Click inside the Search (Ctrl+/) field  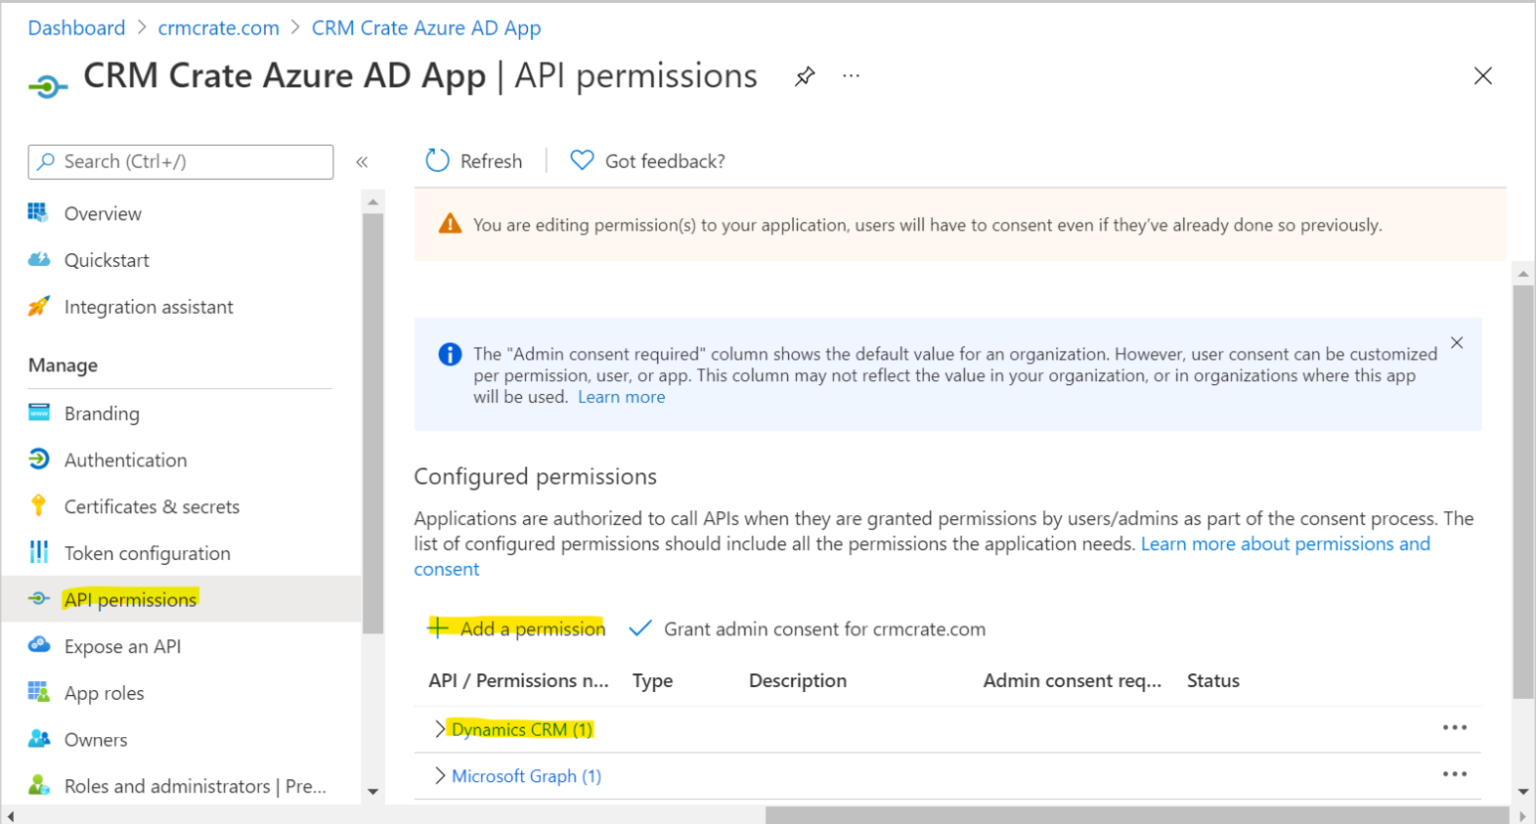[x=180, y=161]
